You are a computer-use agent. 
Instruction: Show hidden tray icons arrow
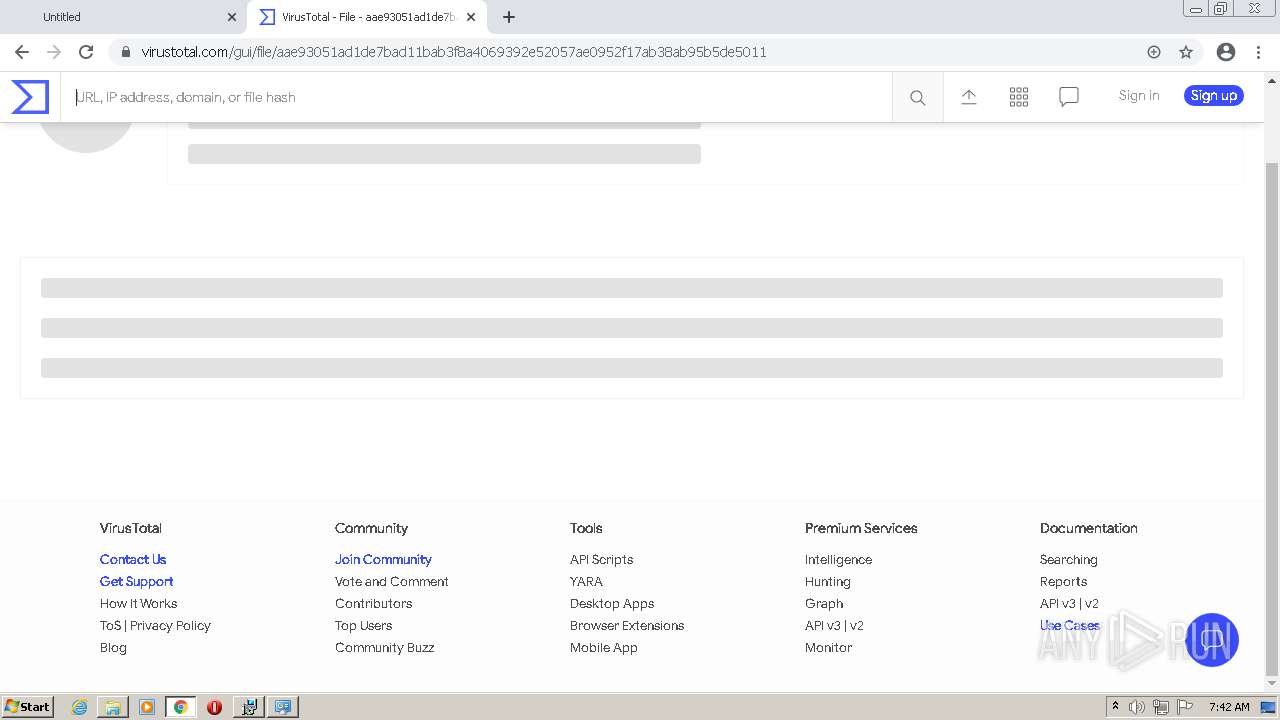(x=1115, y=706)
